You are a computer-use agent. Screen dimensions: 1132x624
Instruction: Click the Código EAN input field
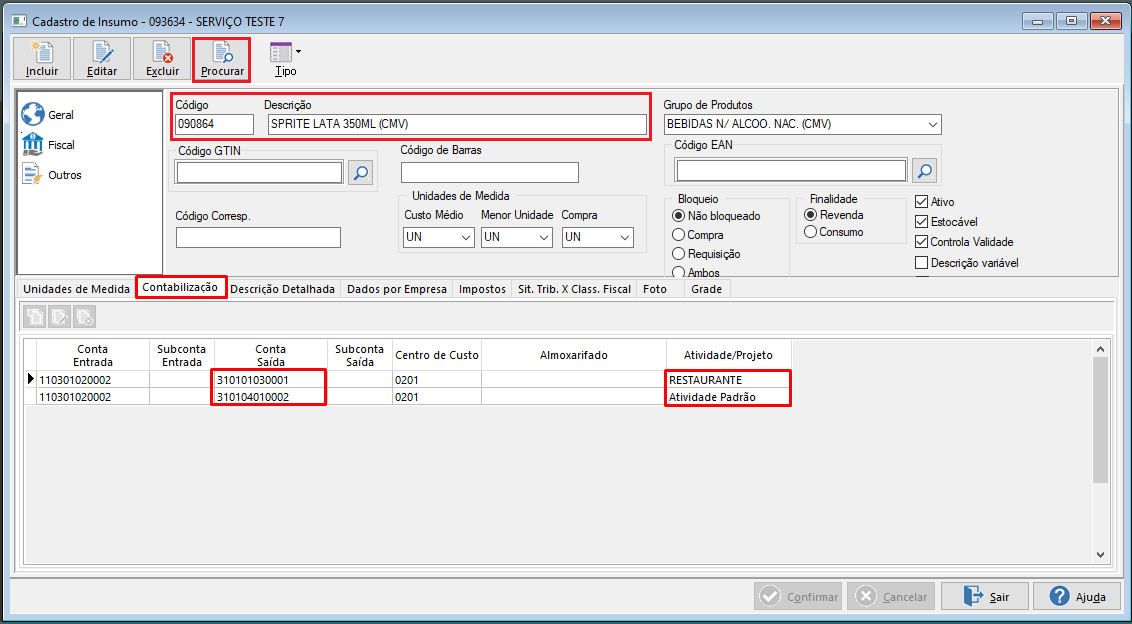click(791, 170)
